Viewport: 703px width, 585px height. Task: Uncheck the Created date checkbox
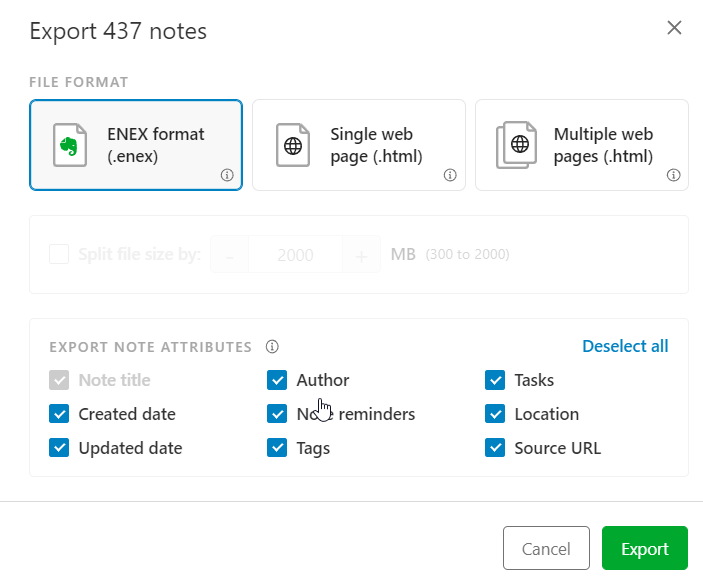(x=59, y=414)
